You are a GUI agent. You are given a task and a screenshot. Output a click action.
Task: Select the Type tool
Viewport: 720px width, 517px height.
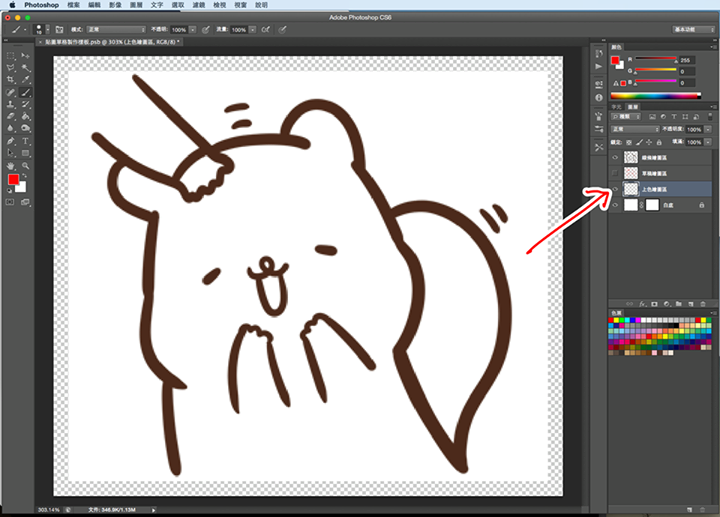click(x=26, y=141)
